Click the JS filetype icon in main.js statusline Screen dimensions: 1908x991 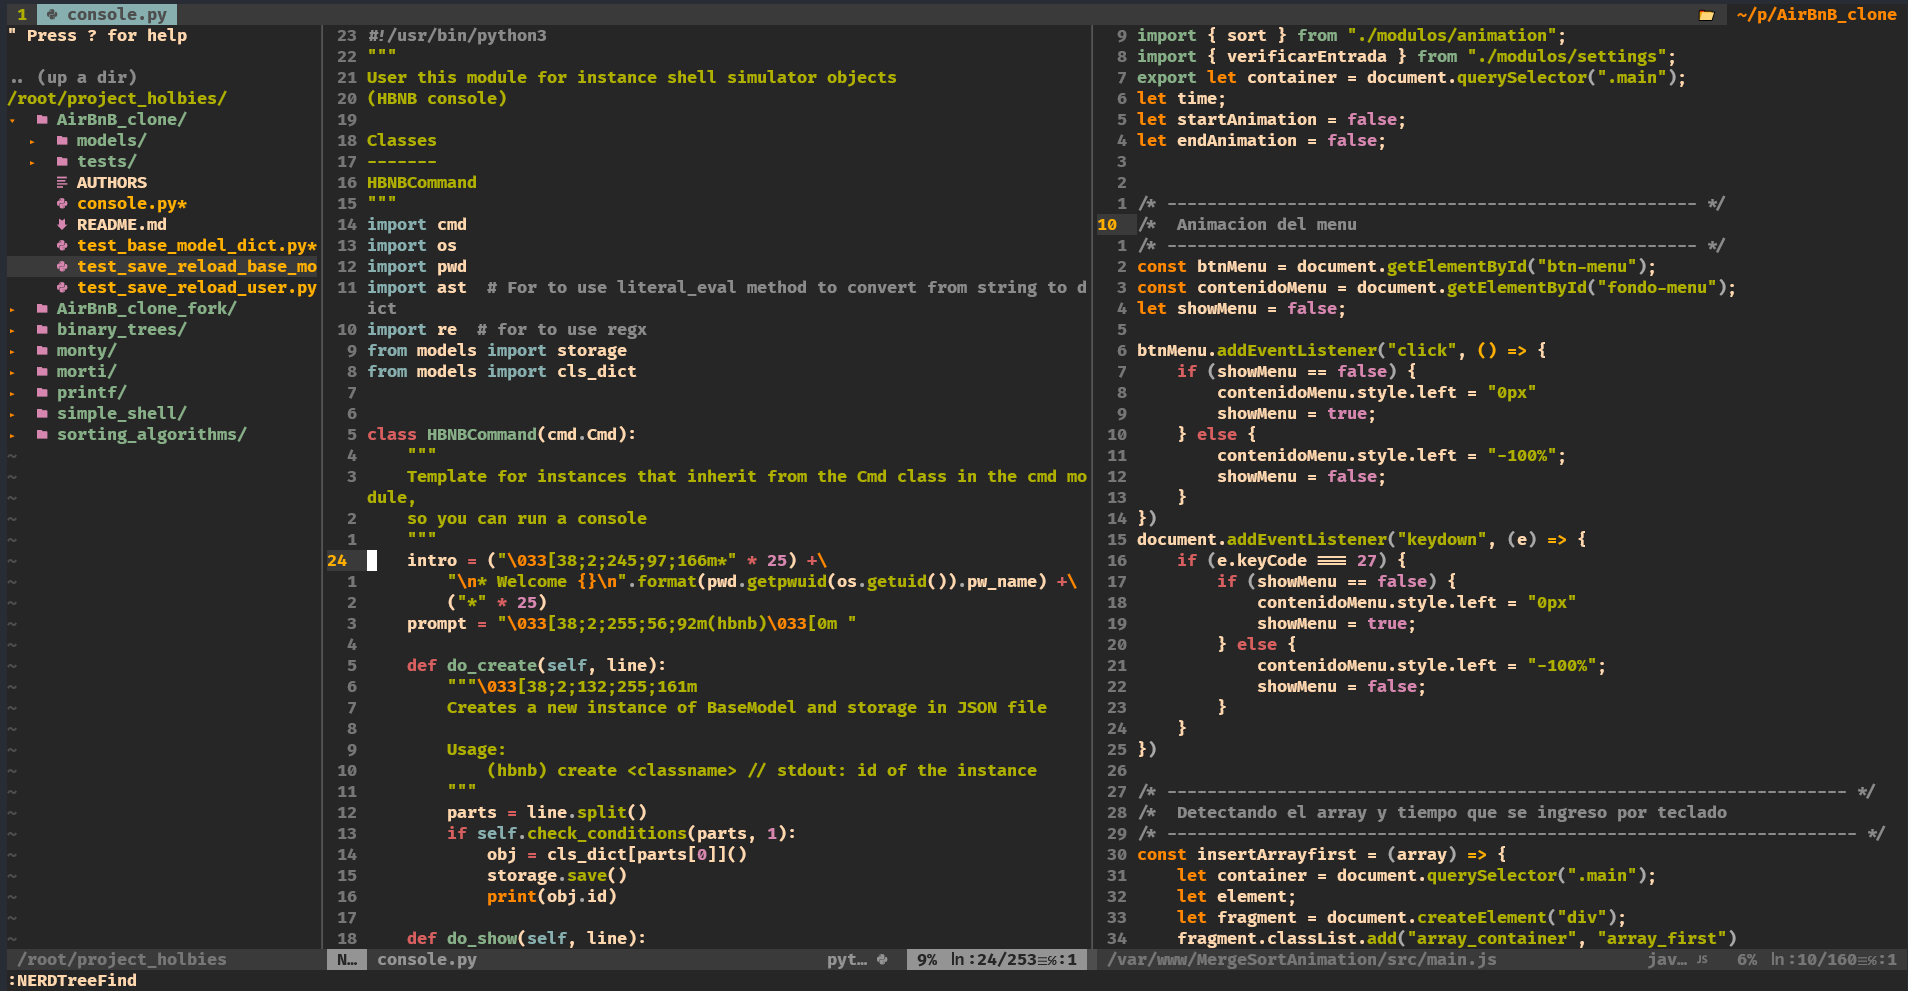pos(1702,960)
